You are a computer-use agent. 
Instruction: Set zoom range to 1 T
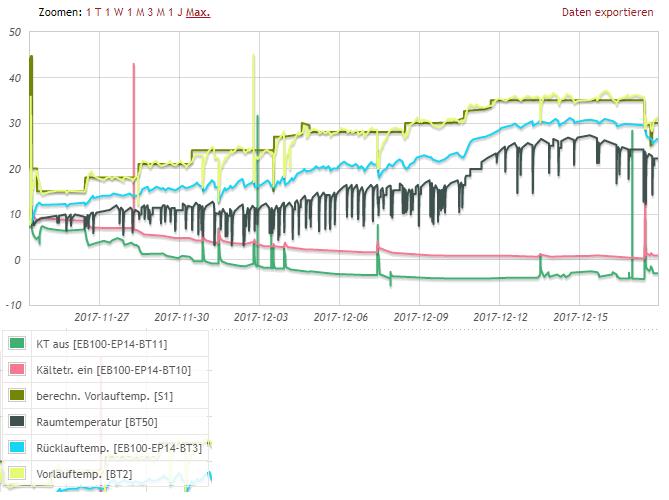pyautogui.click(x=93, y=12)
